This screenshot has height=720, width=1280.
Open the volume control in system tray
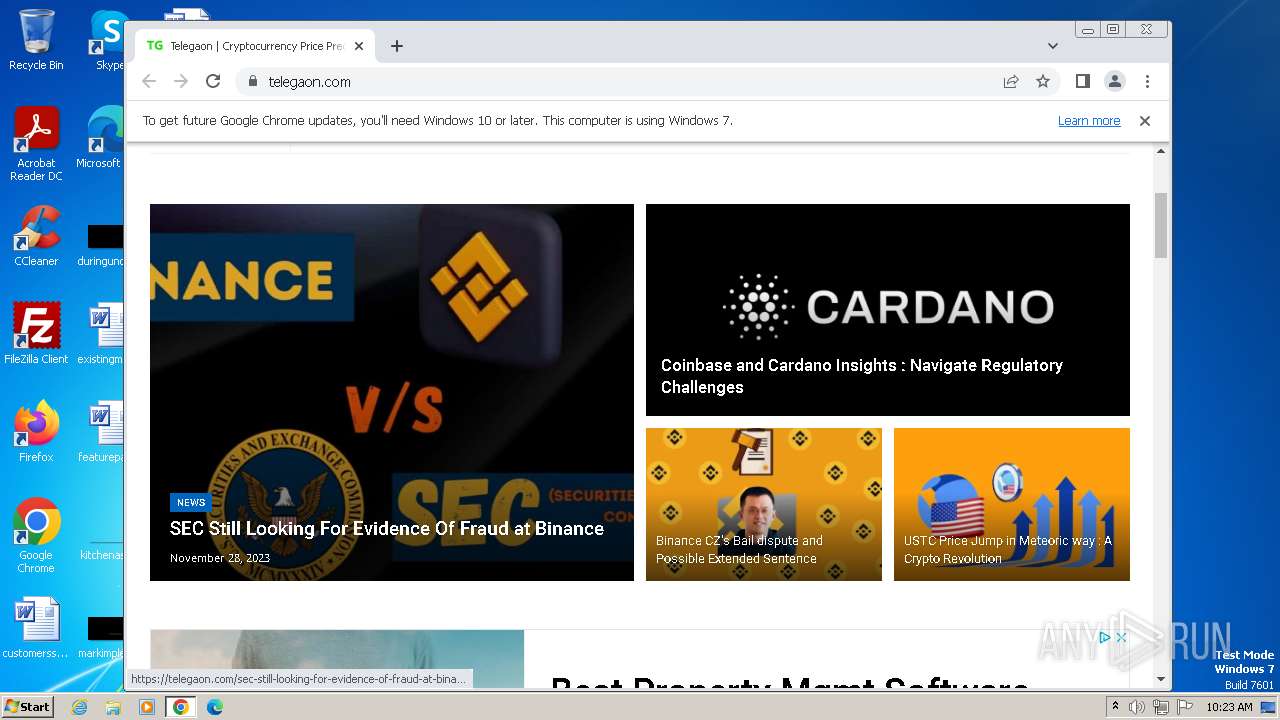[x=1137, y=707]
